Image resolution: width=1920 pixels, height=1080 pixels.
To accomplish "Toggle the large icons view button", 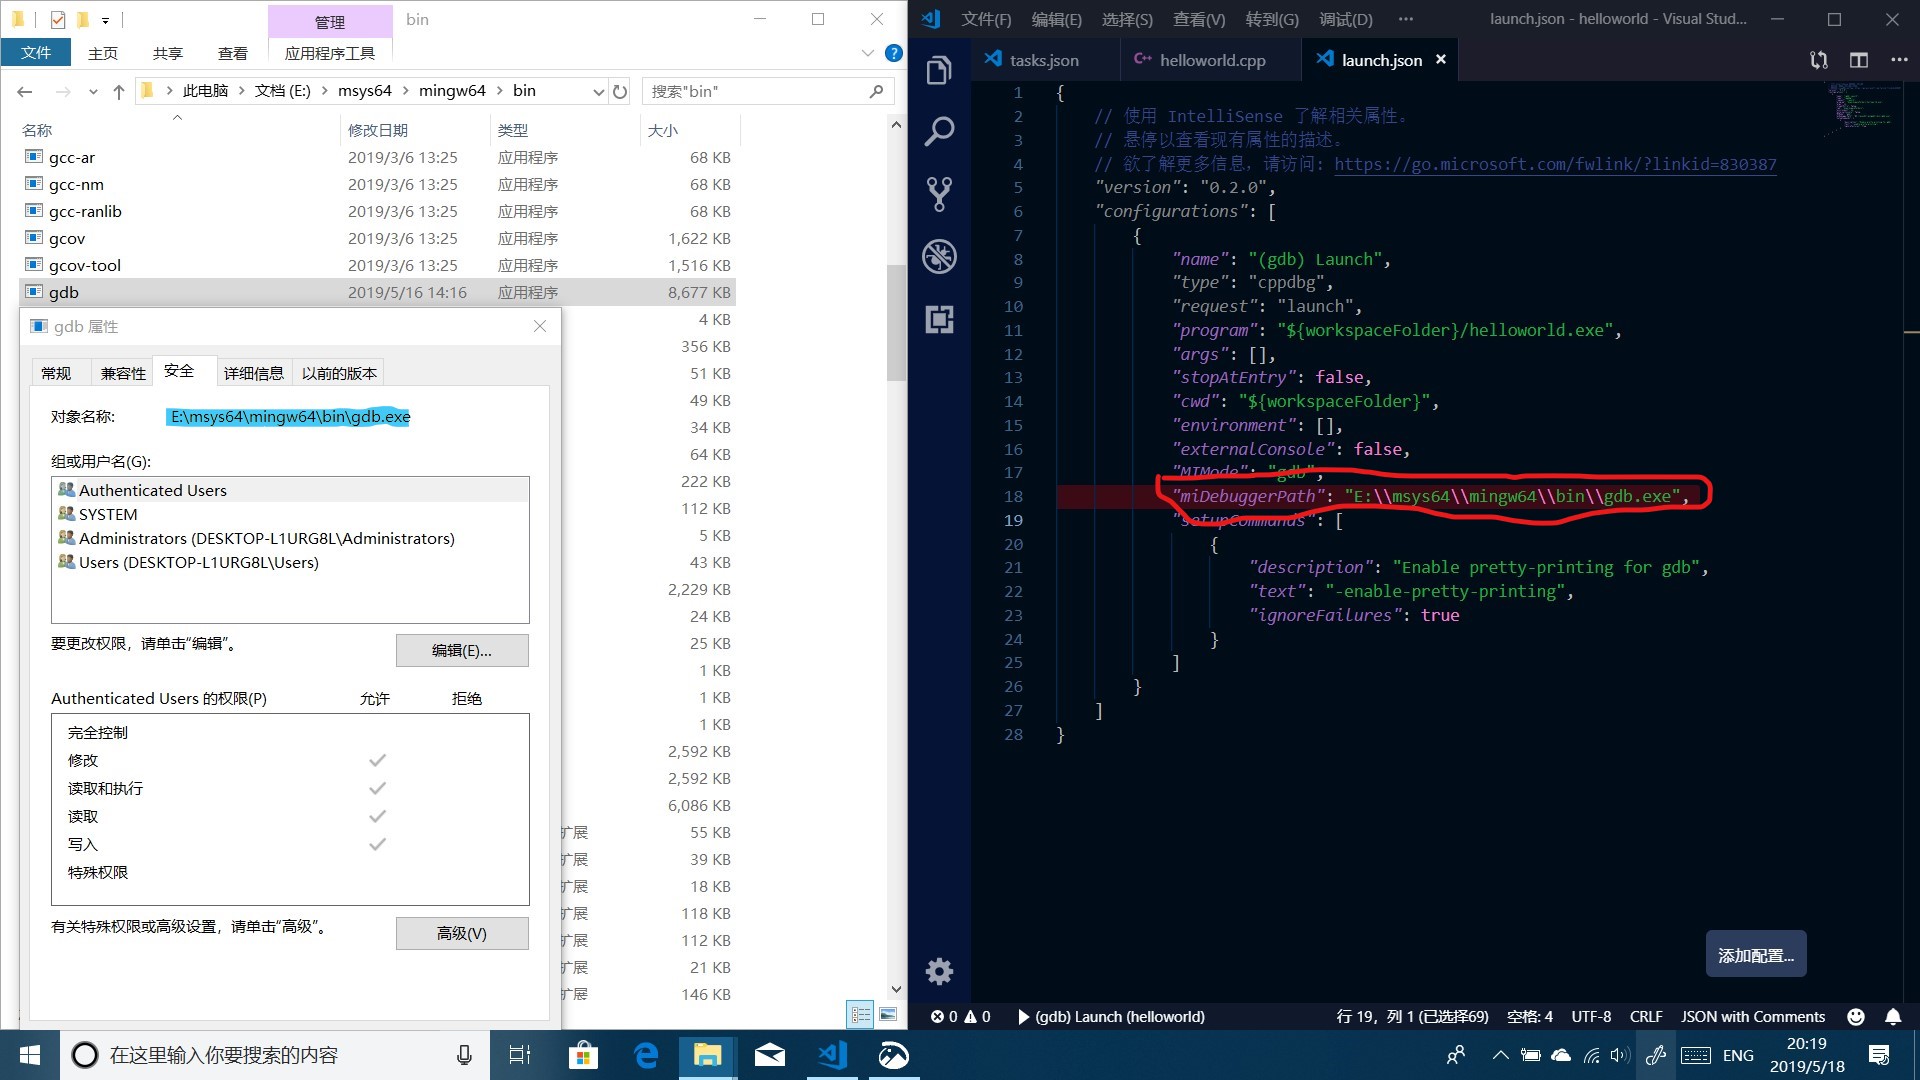I will click(x=888, y=1014).
